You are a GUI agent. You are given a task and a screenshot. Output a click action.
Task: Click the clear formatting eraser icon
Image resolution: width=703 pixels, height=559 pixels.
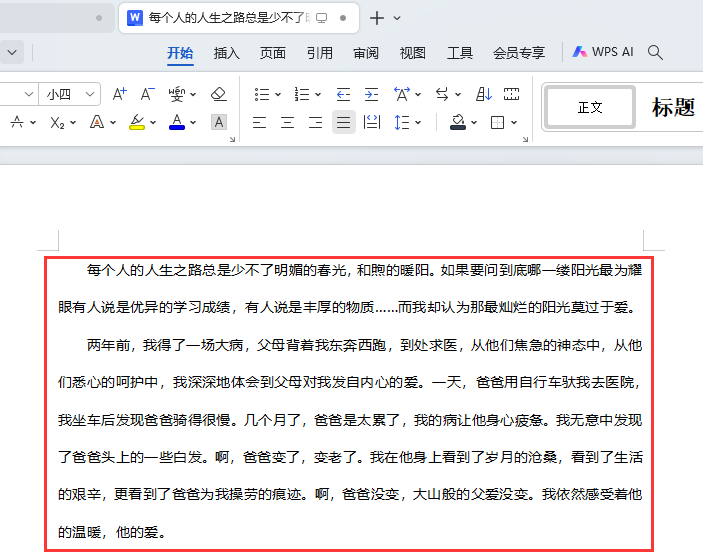click(218, 94)
